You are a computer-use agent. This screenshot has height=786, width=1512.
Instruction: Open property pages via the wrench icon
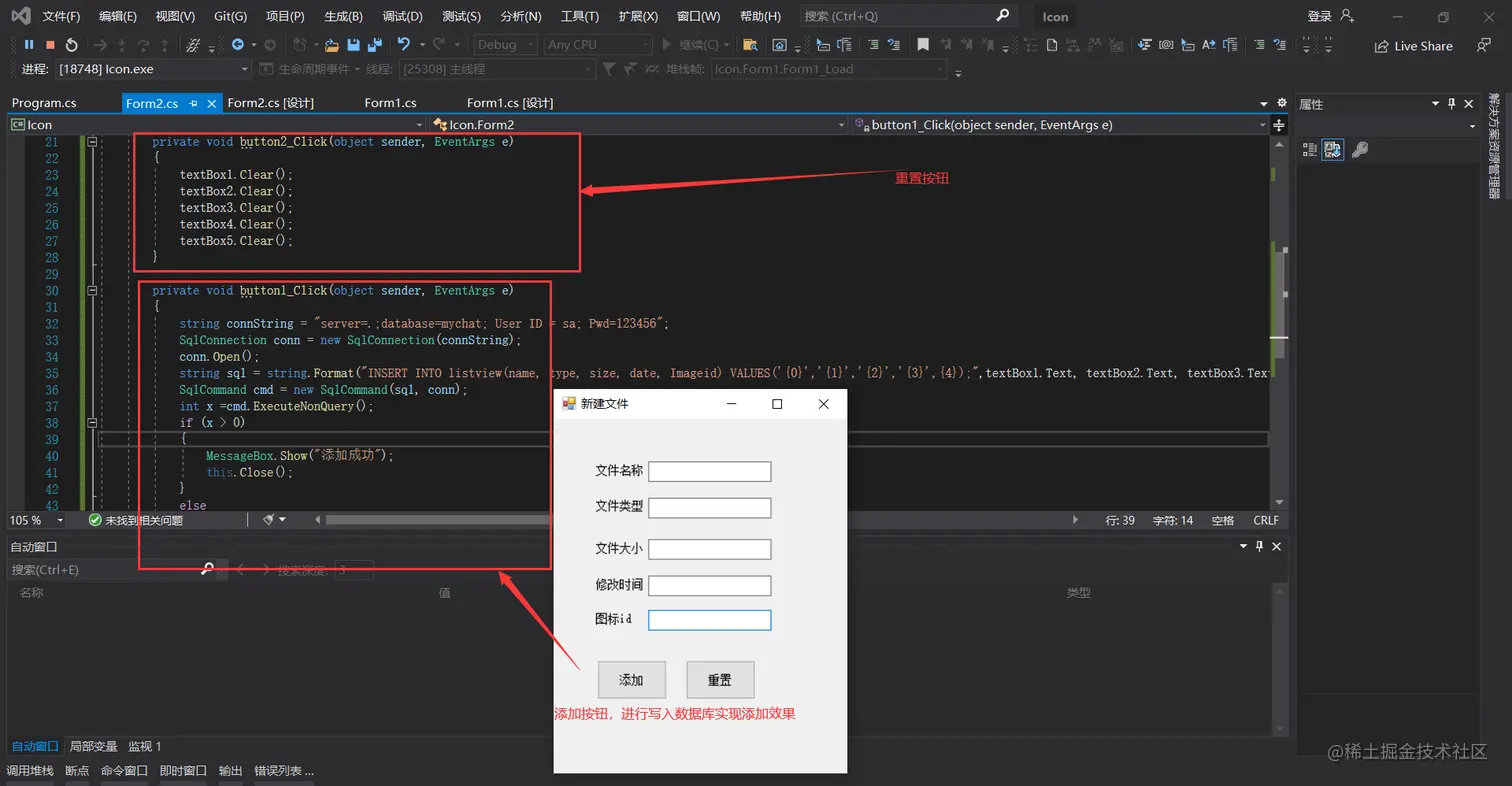tap(1359, 150)
